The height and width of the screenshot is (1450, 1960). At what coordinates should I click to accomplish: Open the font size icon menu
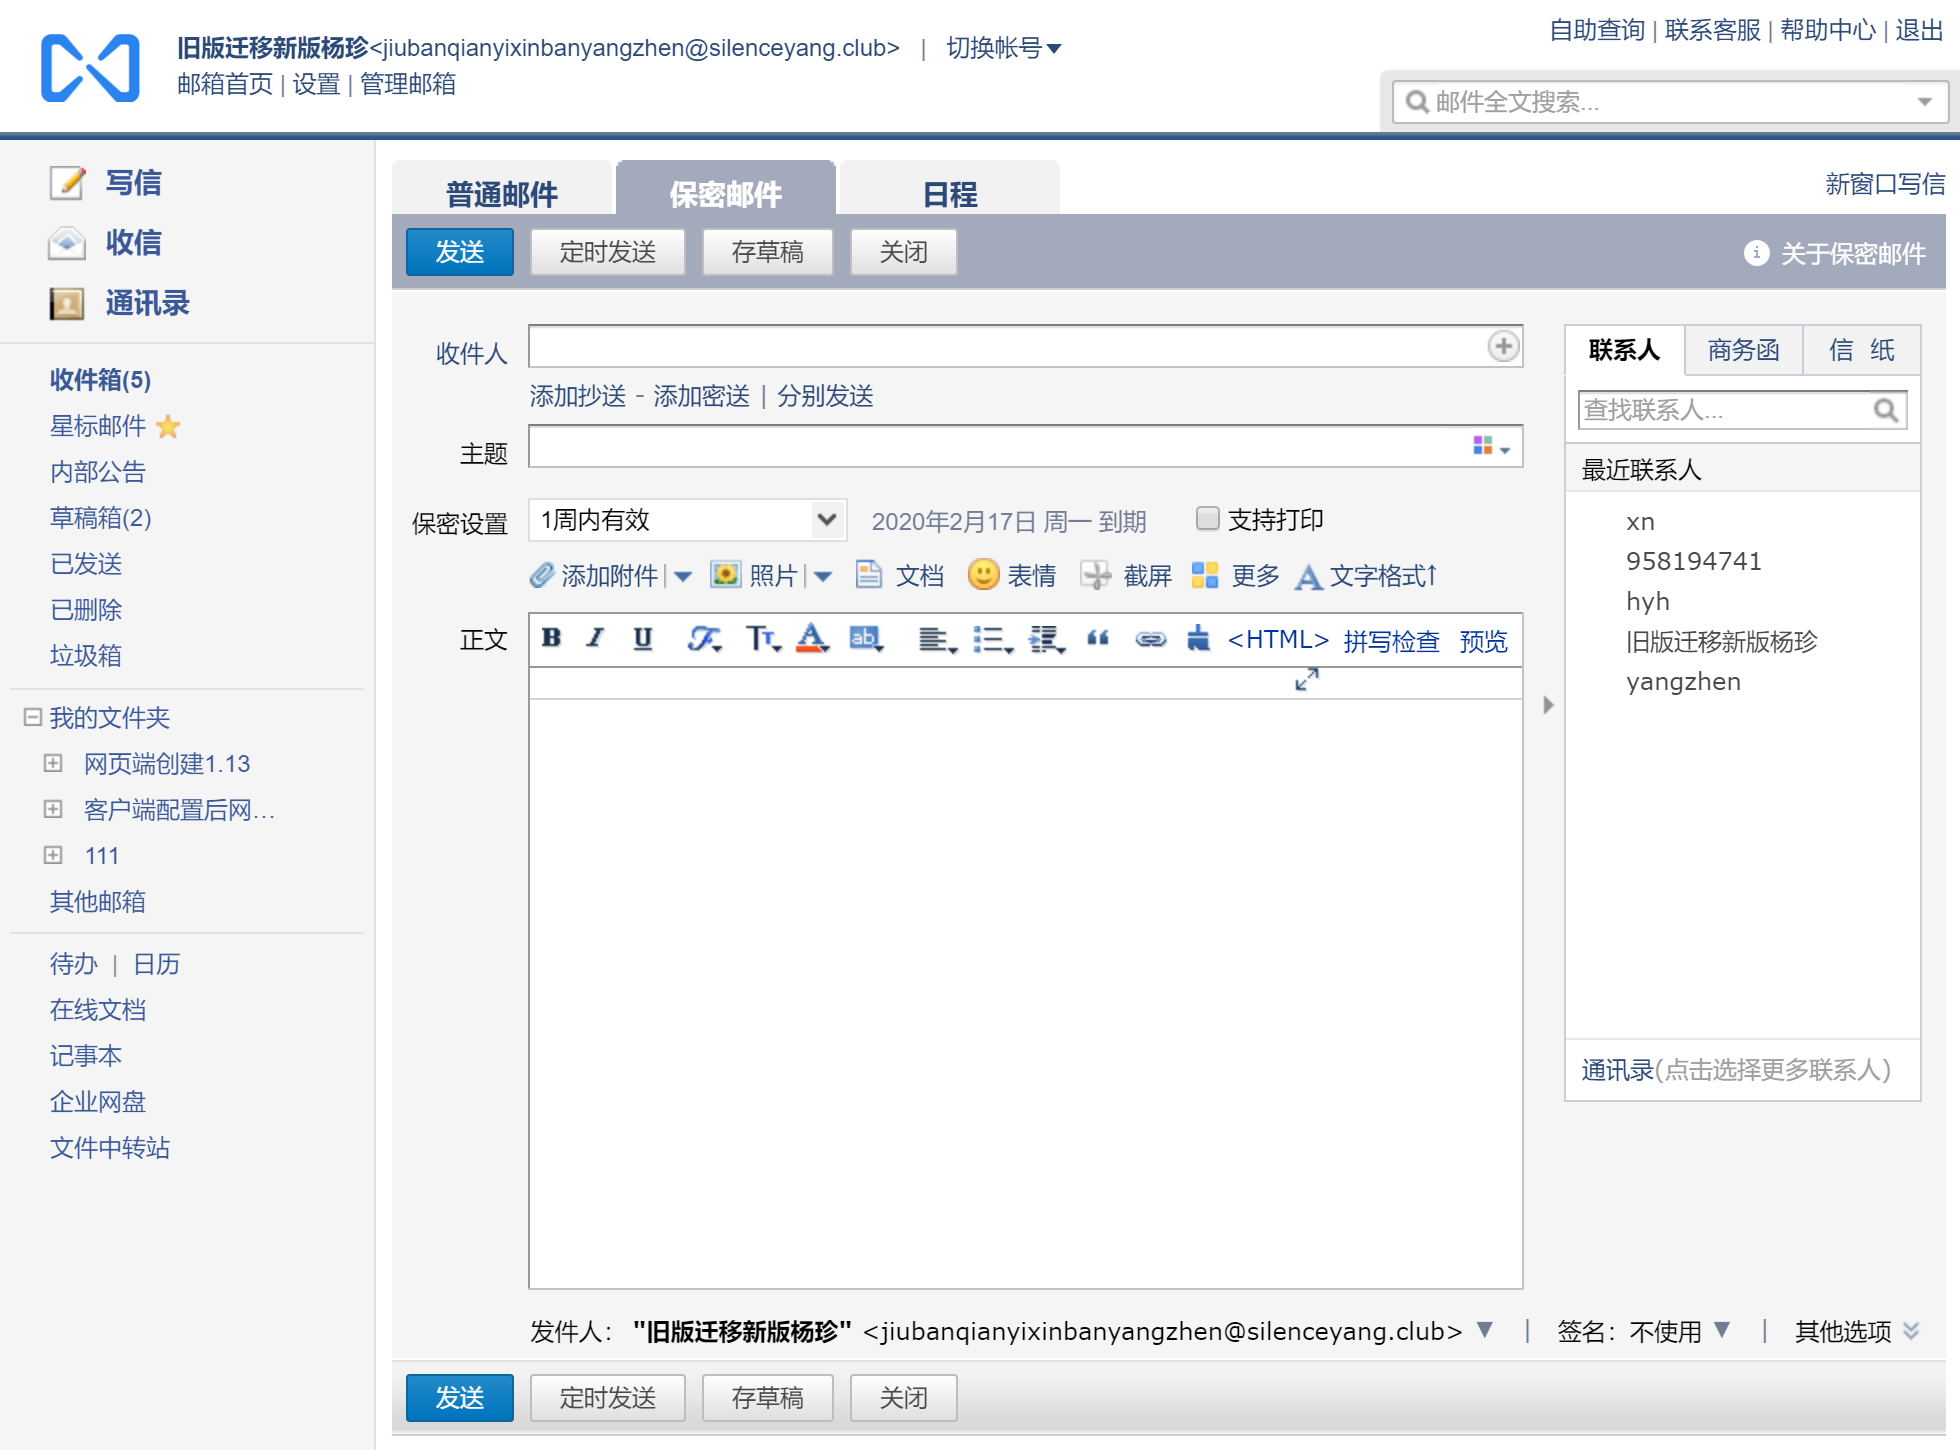(x=763, y=638)
